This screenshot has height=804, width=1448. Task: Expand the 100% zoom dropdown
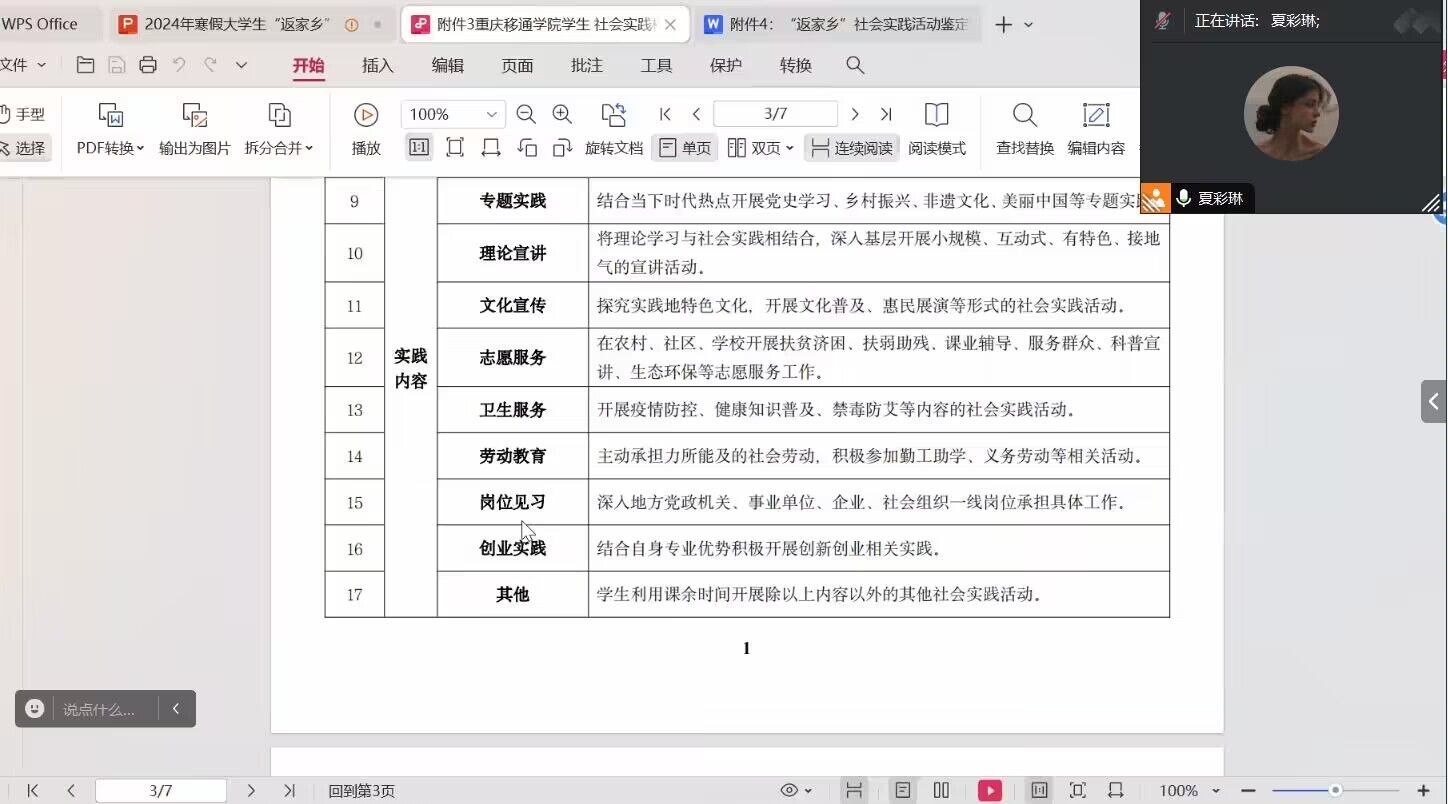[491, 115]
